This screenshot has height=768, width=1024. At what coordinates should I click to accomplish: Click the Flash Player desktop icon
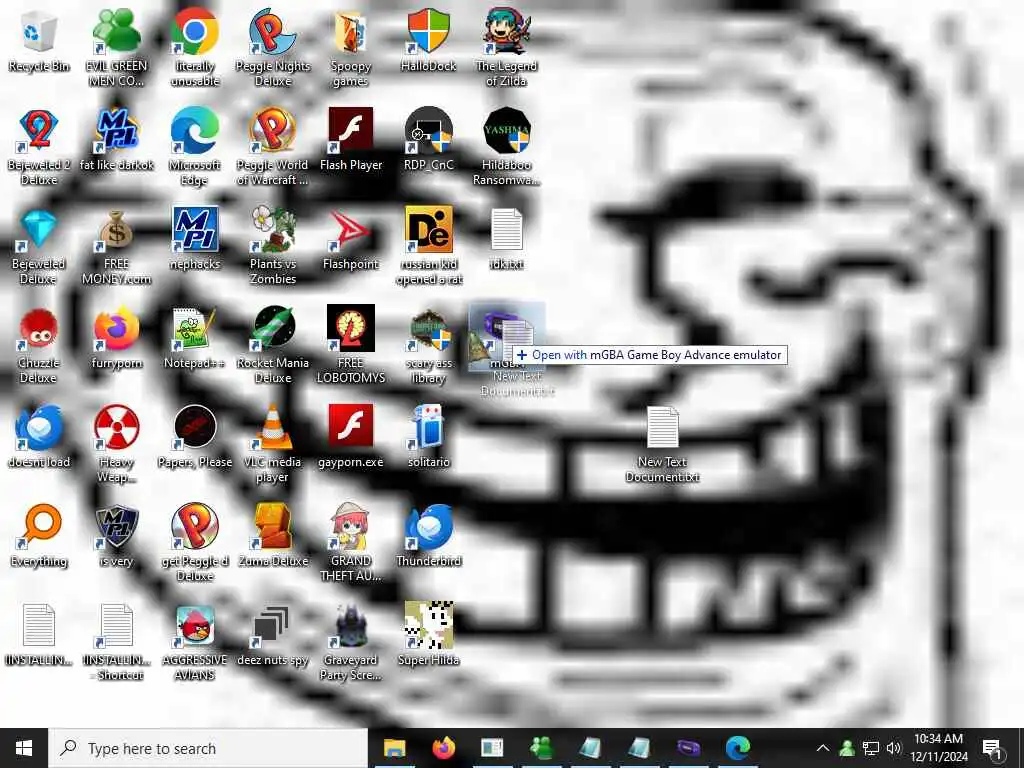(351, 131)
